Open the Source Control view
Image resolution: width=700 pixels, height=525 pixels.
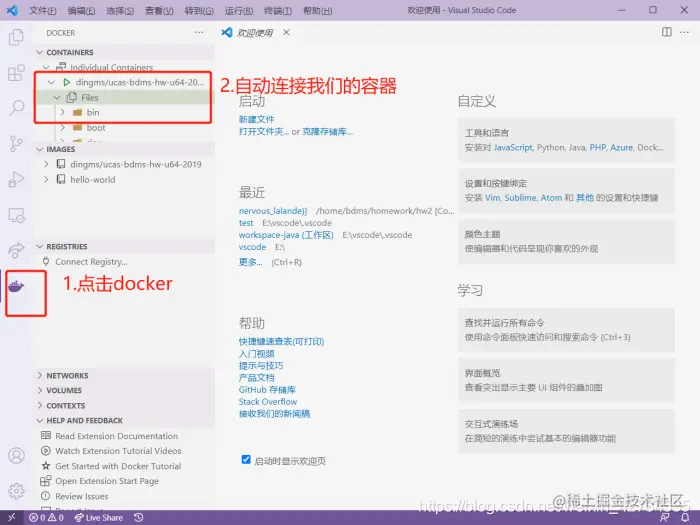(17, 143)
